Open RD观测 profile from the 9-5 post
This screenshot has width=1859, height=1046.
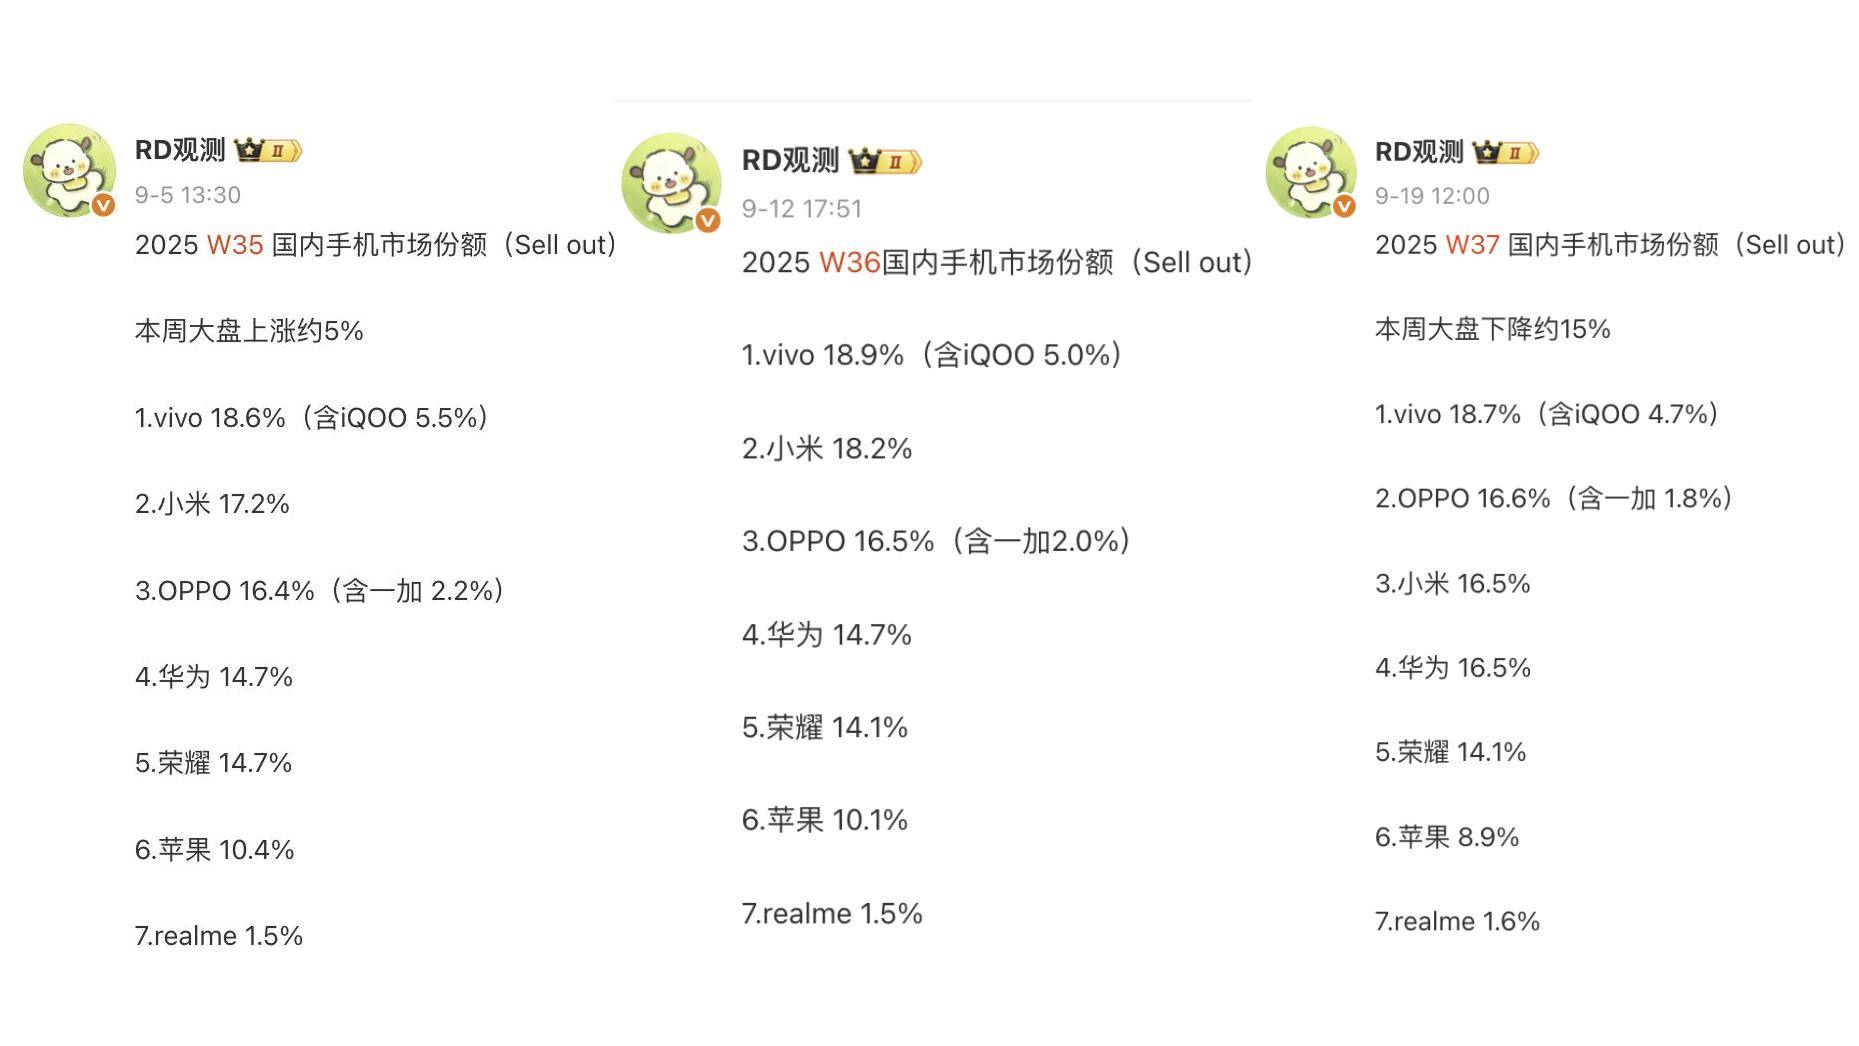(180, 150)
